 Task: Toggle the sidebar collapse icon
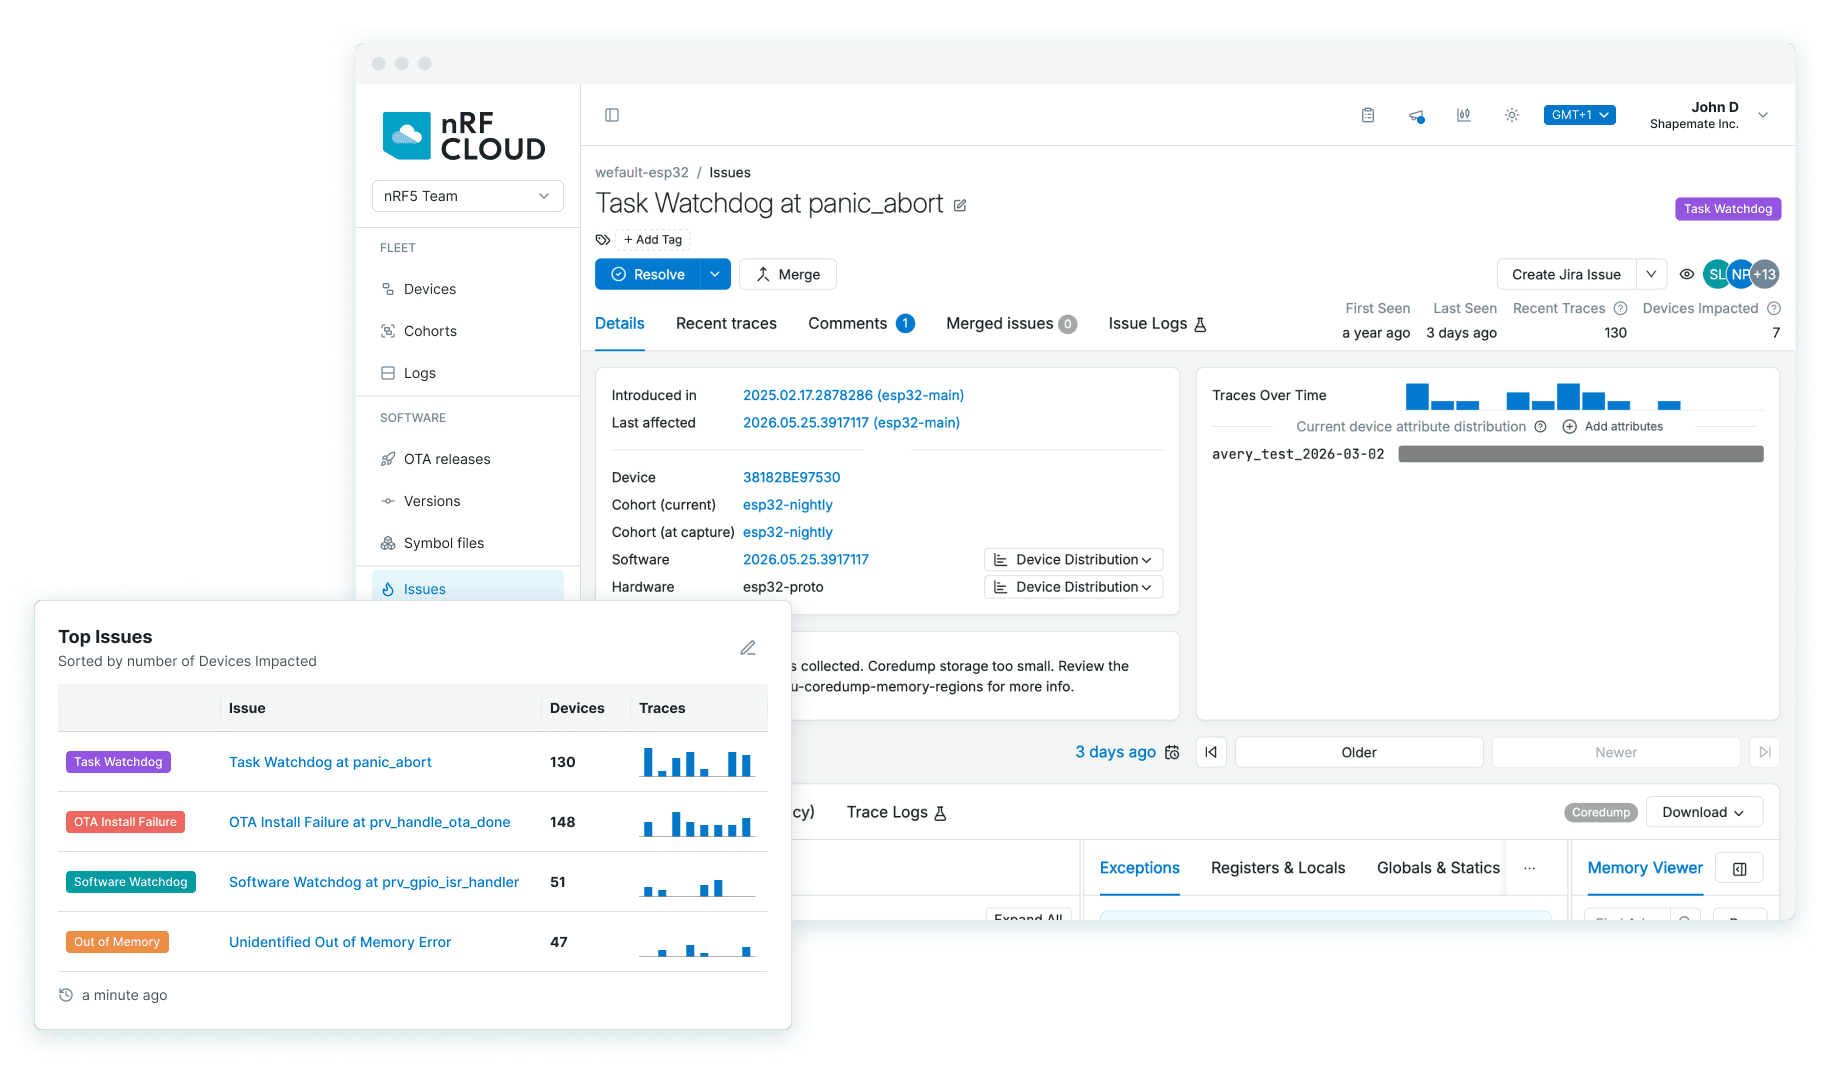pos(612,115)
